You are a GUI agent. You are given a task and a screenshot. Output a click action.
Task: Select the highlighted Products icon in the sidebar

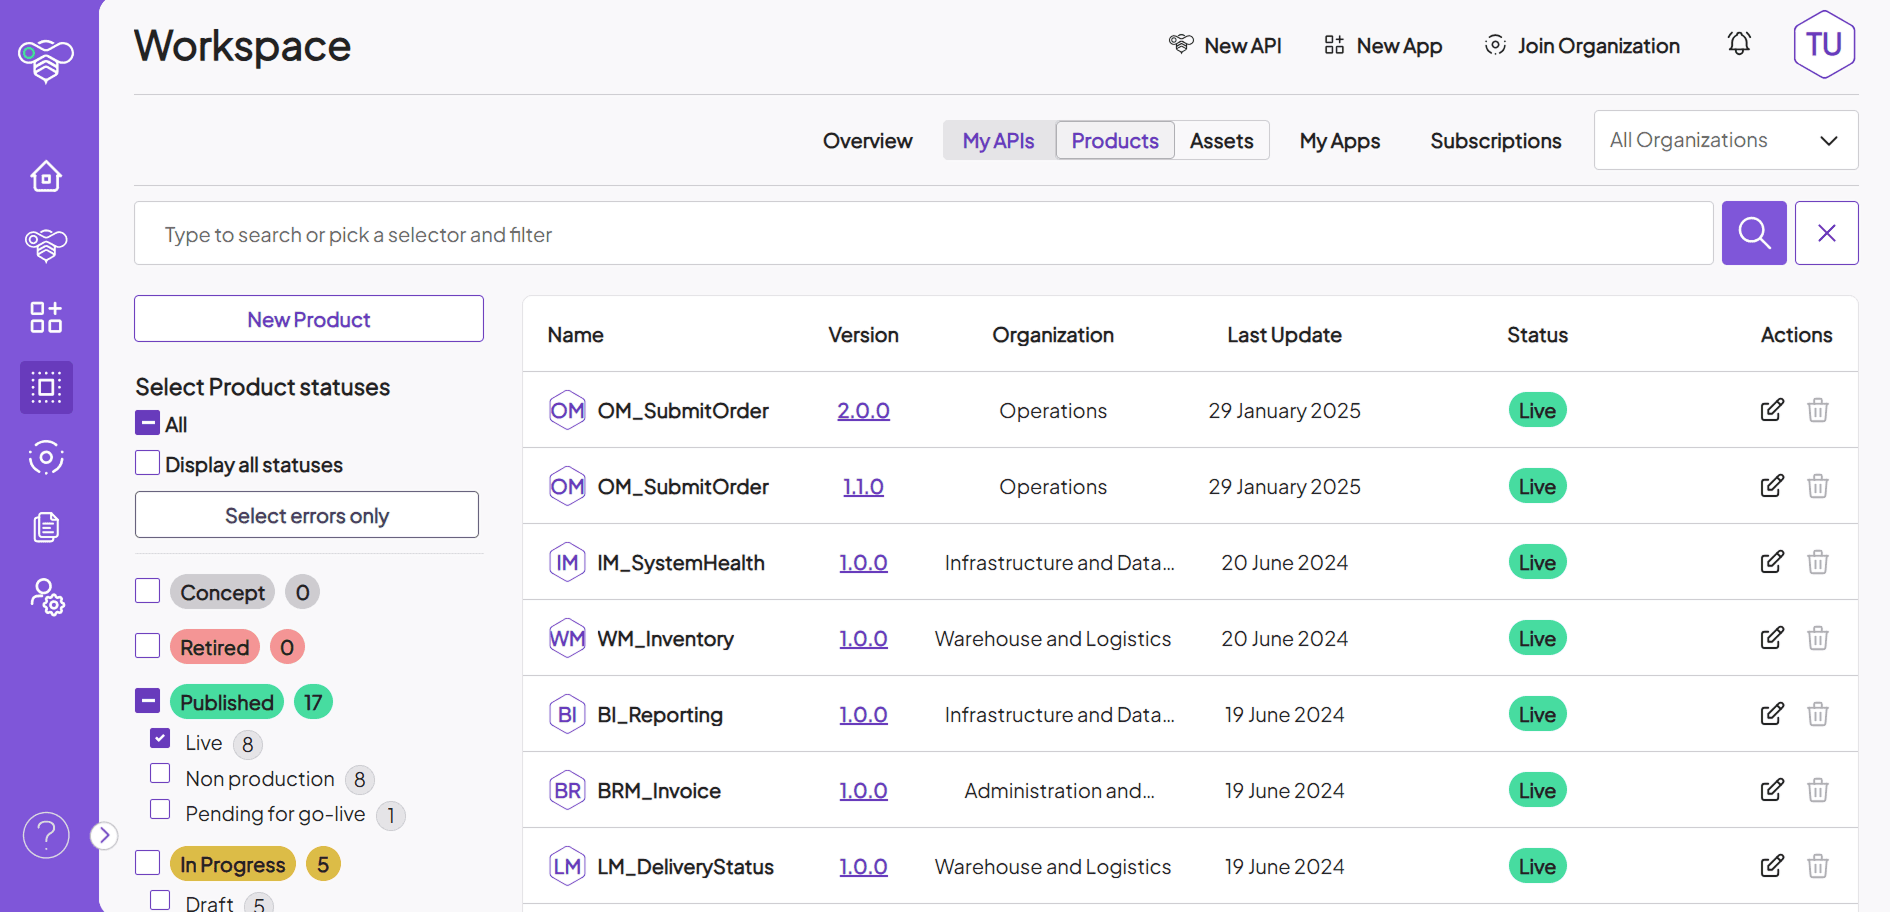tap(46, 387)
